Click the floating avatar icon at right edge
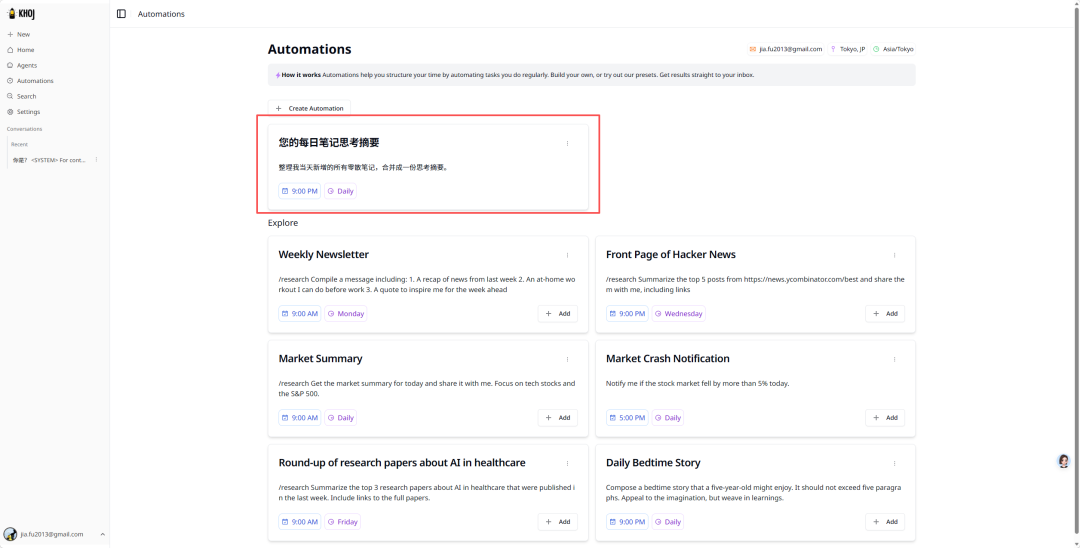This screenshot has width=1080, height=548. click(x=1063, y=461)
